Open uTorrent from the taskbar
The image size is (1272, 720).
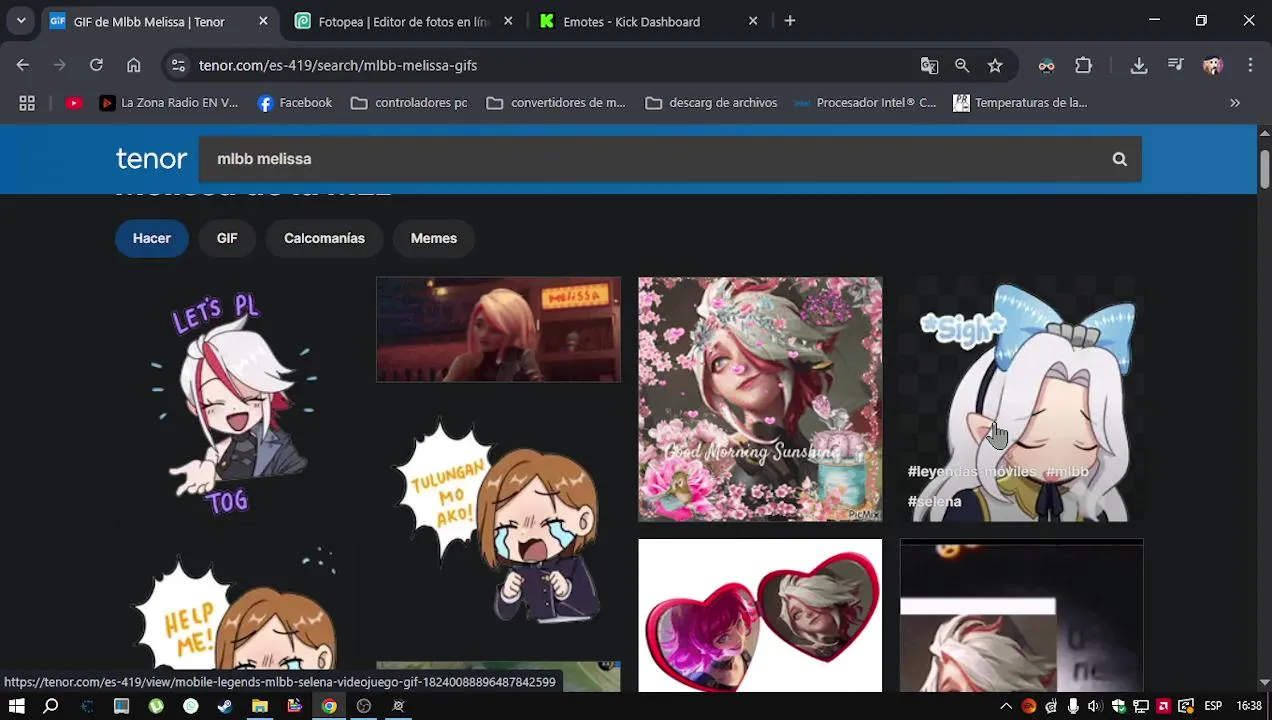156,706
